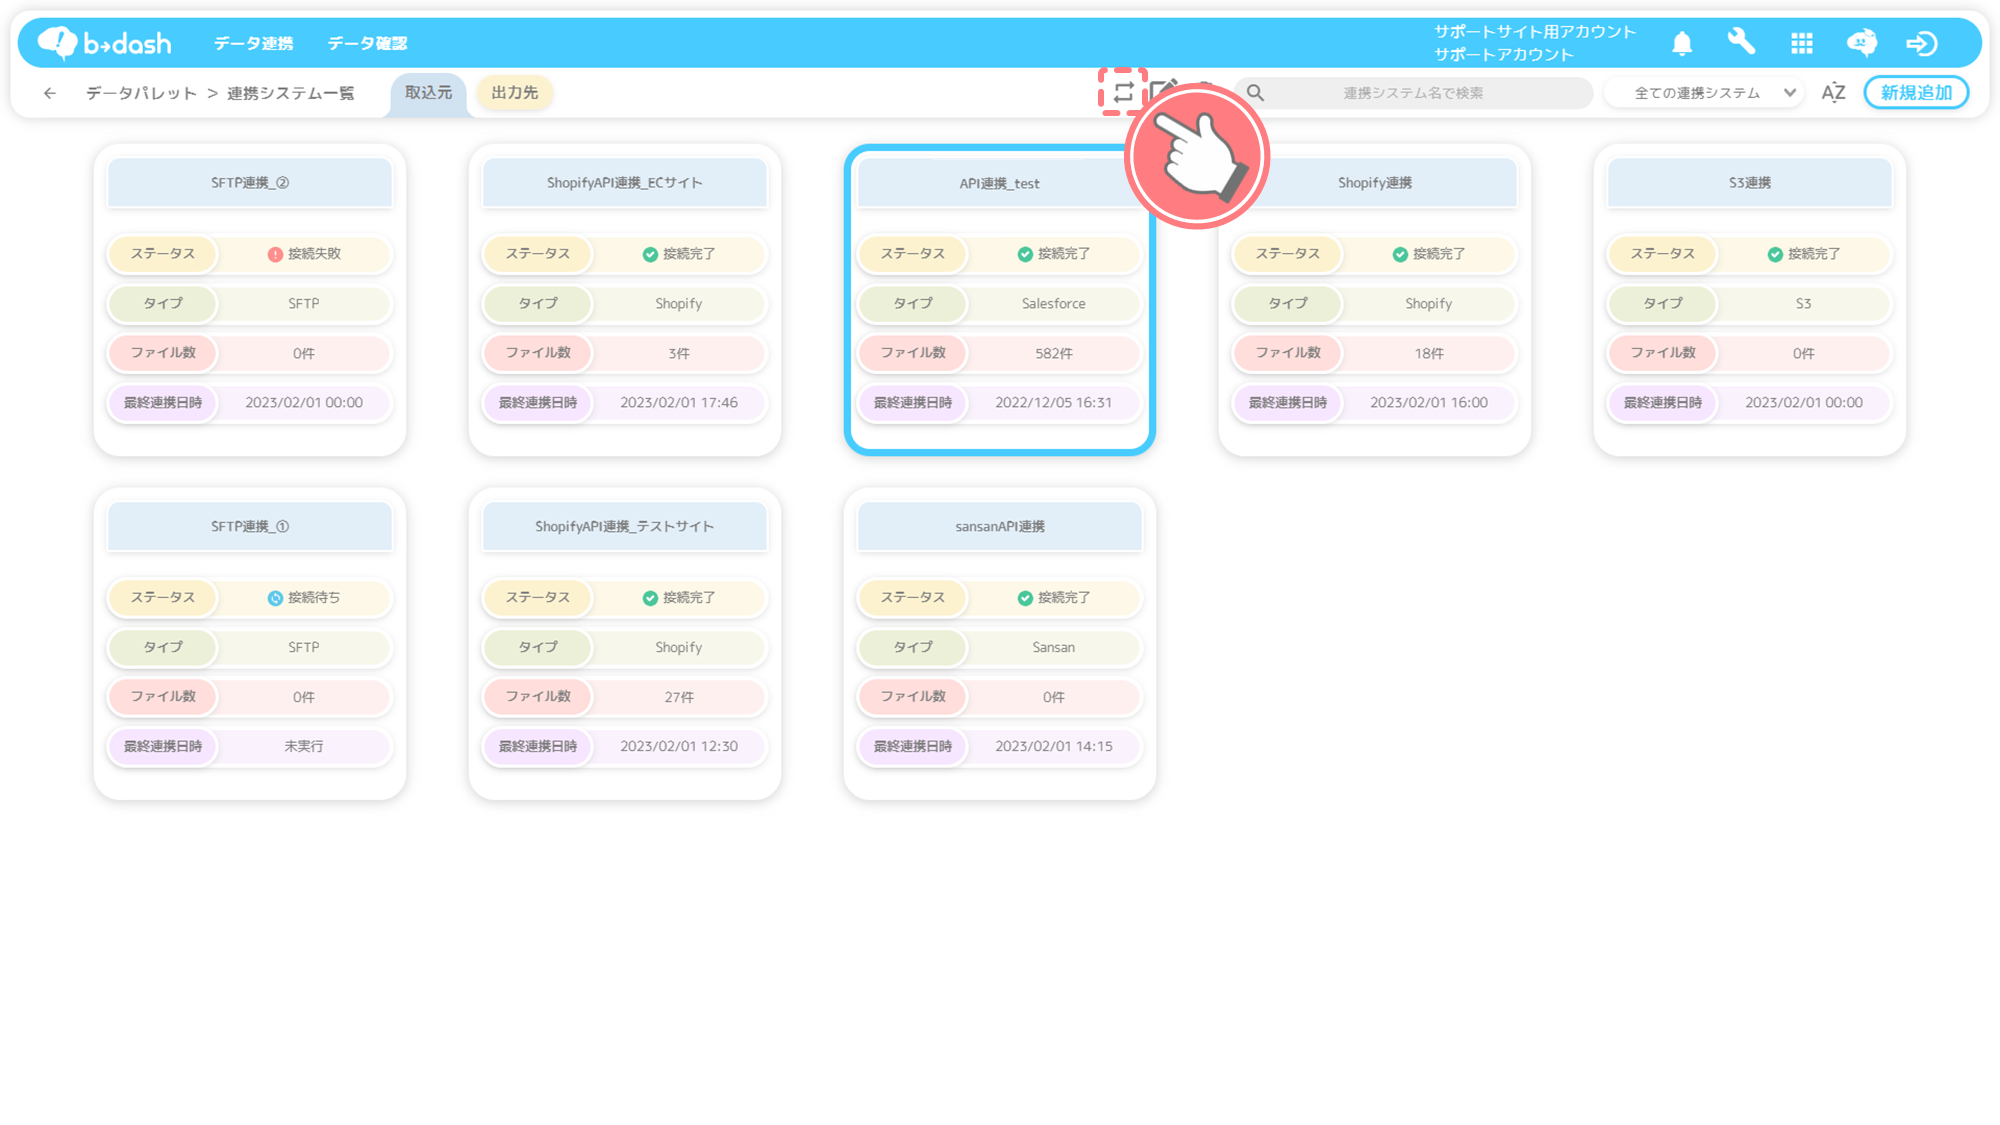
Task: Click the Sansan type value
Action: pos(1053,648)
